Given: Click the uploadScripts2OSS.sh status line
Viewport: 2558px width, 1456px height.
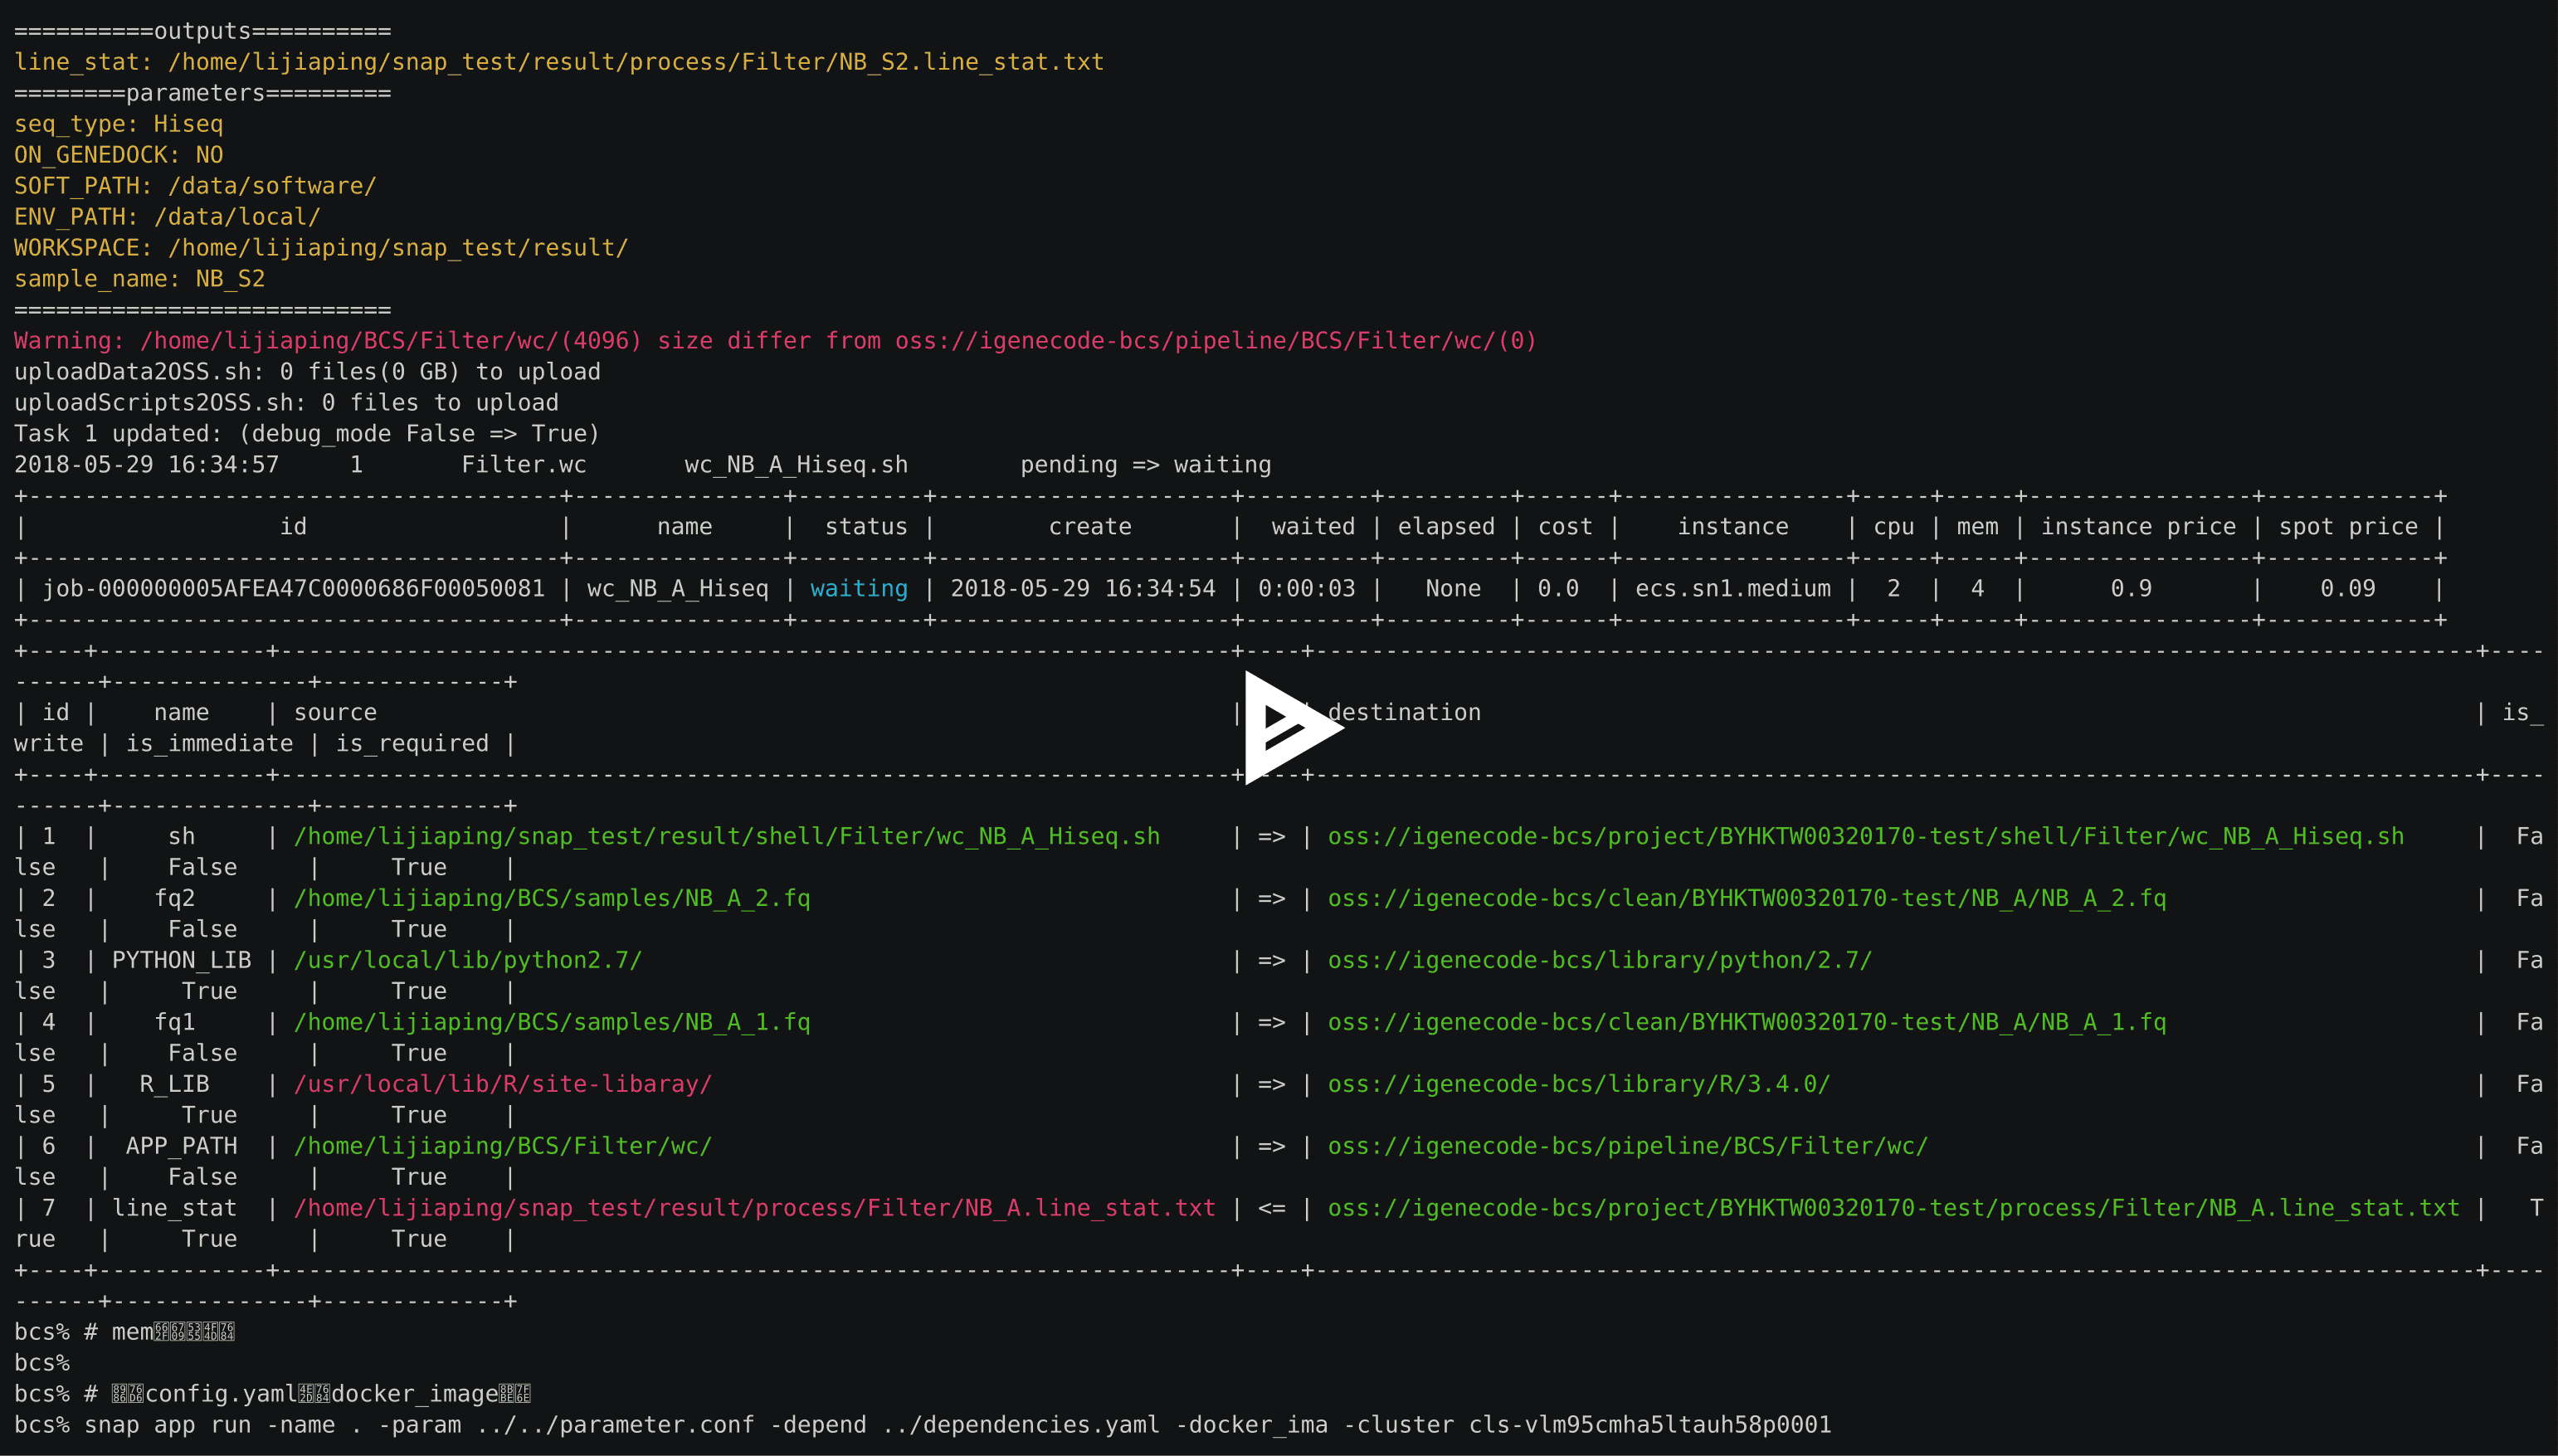Looking at the screenshot, I should pos(286,403).
